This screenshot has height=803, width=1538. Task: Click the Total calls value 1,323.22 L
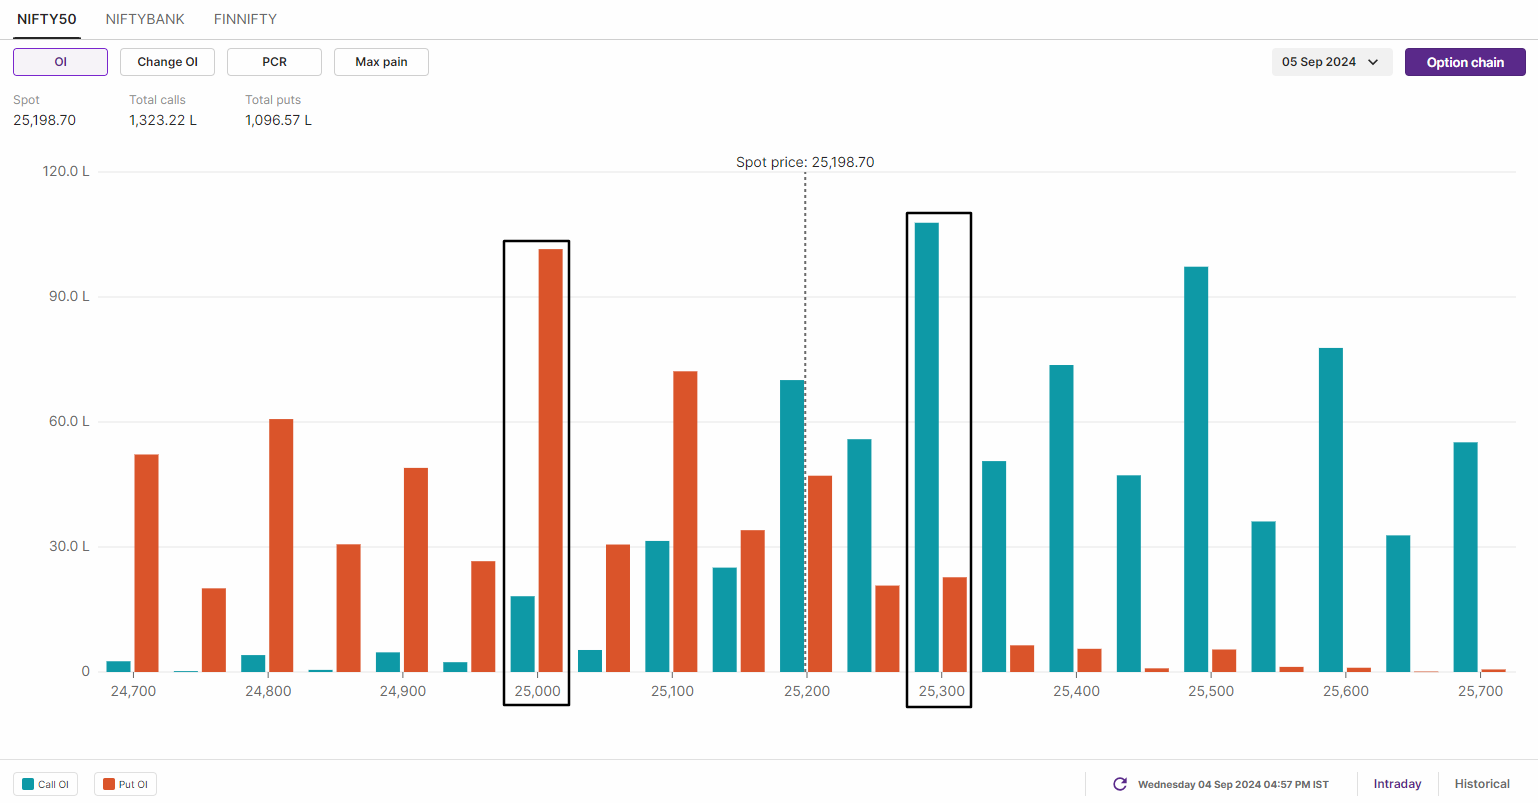[x=163, y=120]
